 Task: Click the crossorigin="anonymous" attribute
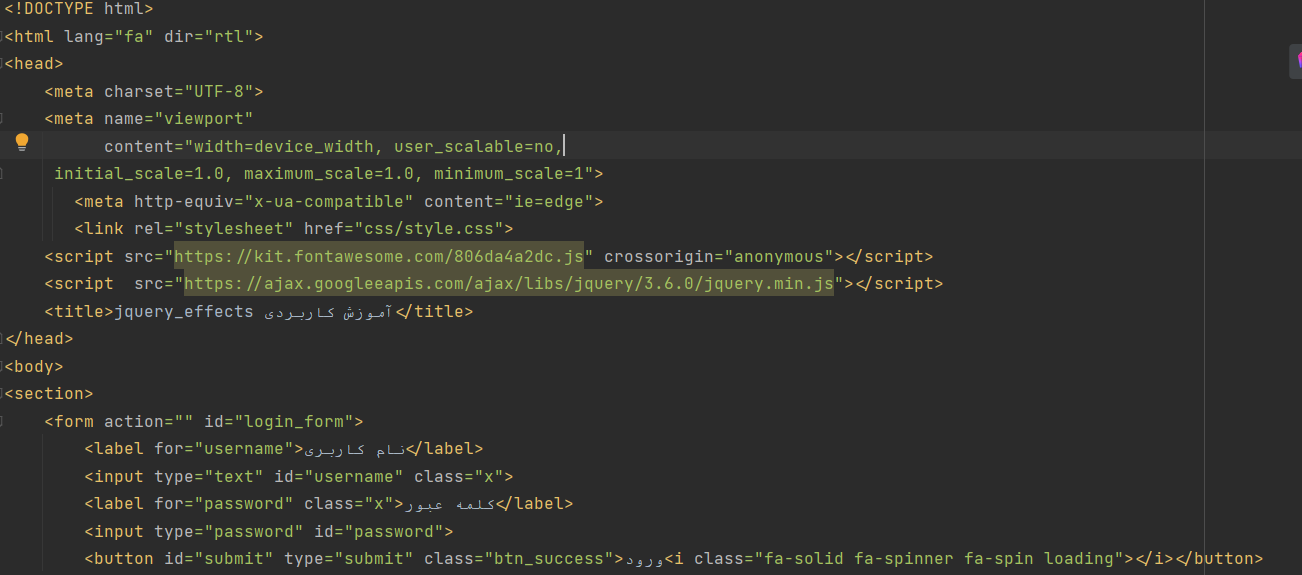point(719,257)
